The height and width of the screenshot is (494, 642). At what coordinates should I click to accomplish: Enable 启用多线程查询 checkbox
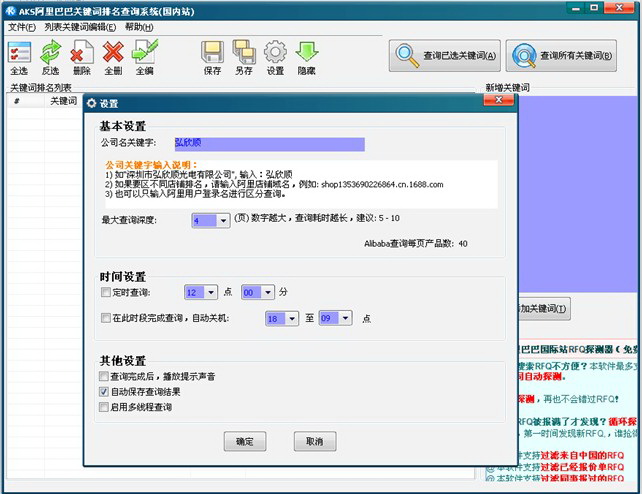tap(104, 407)
